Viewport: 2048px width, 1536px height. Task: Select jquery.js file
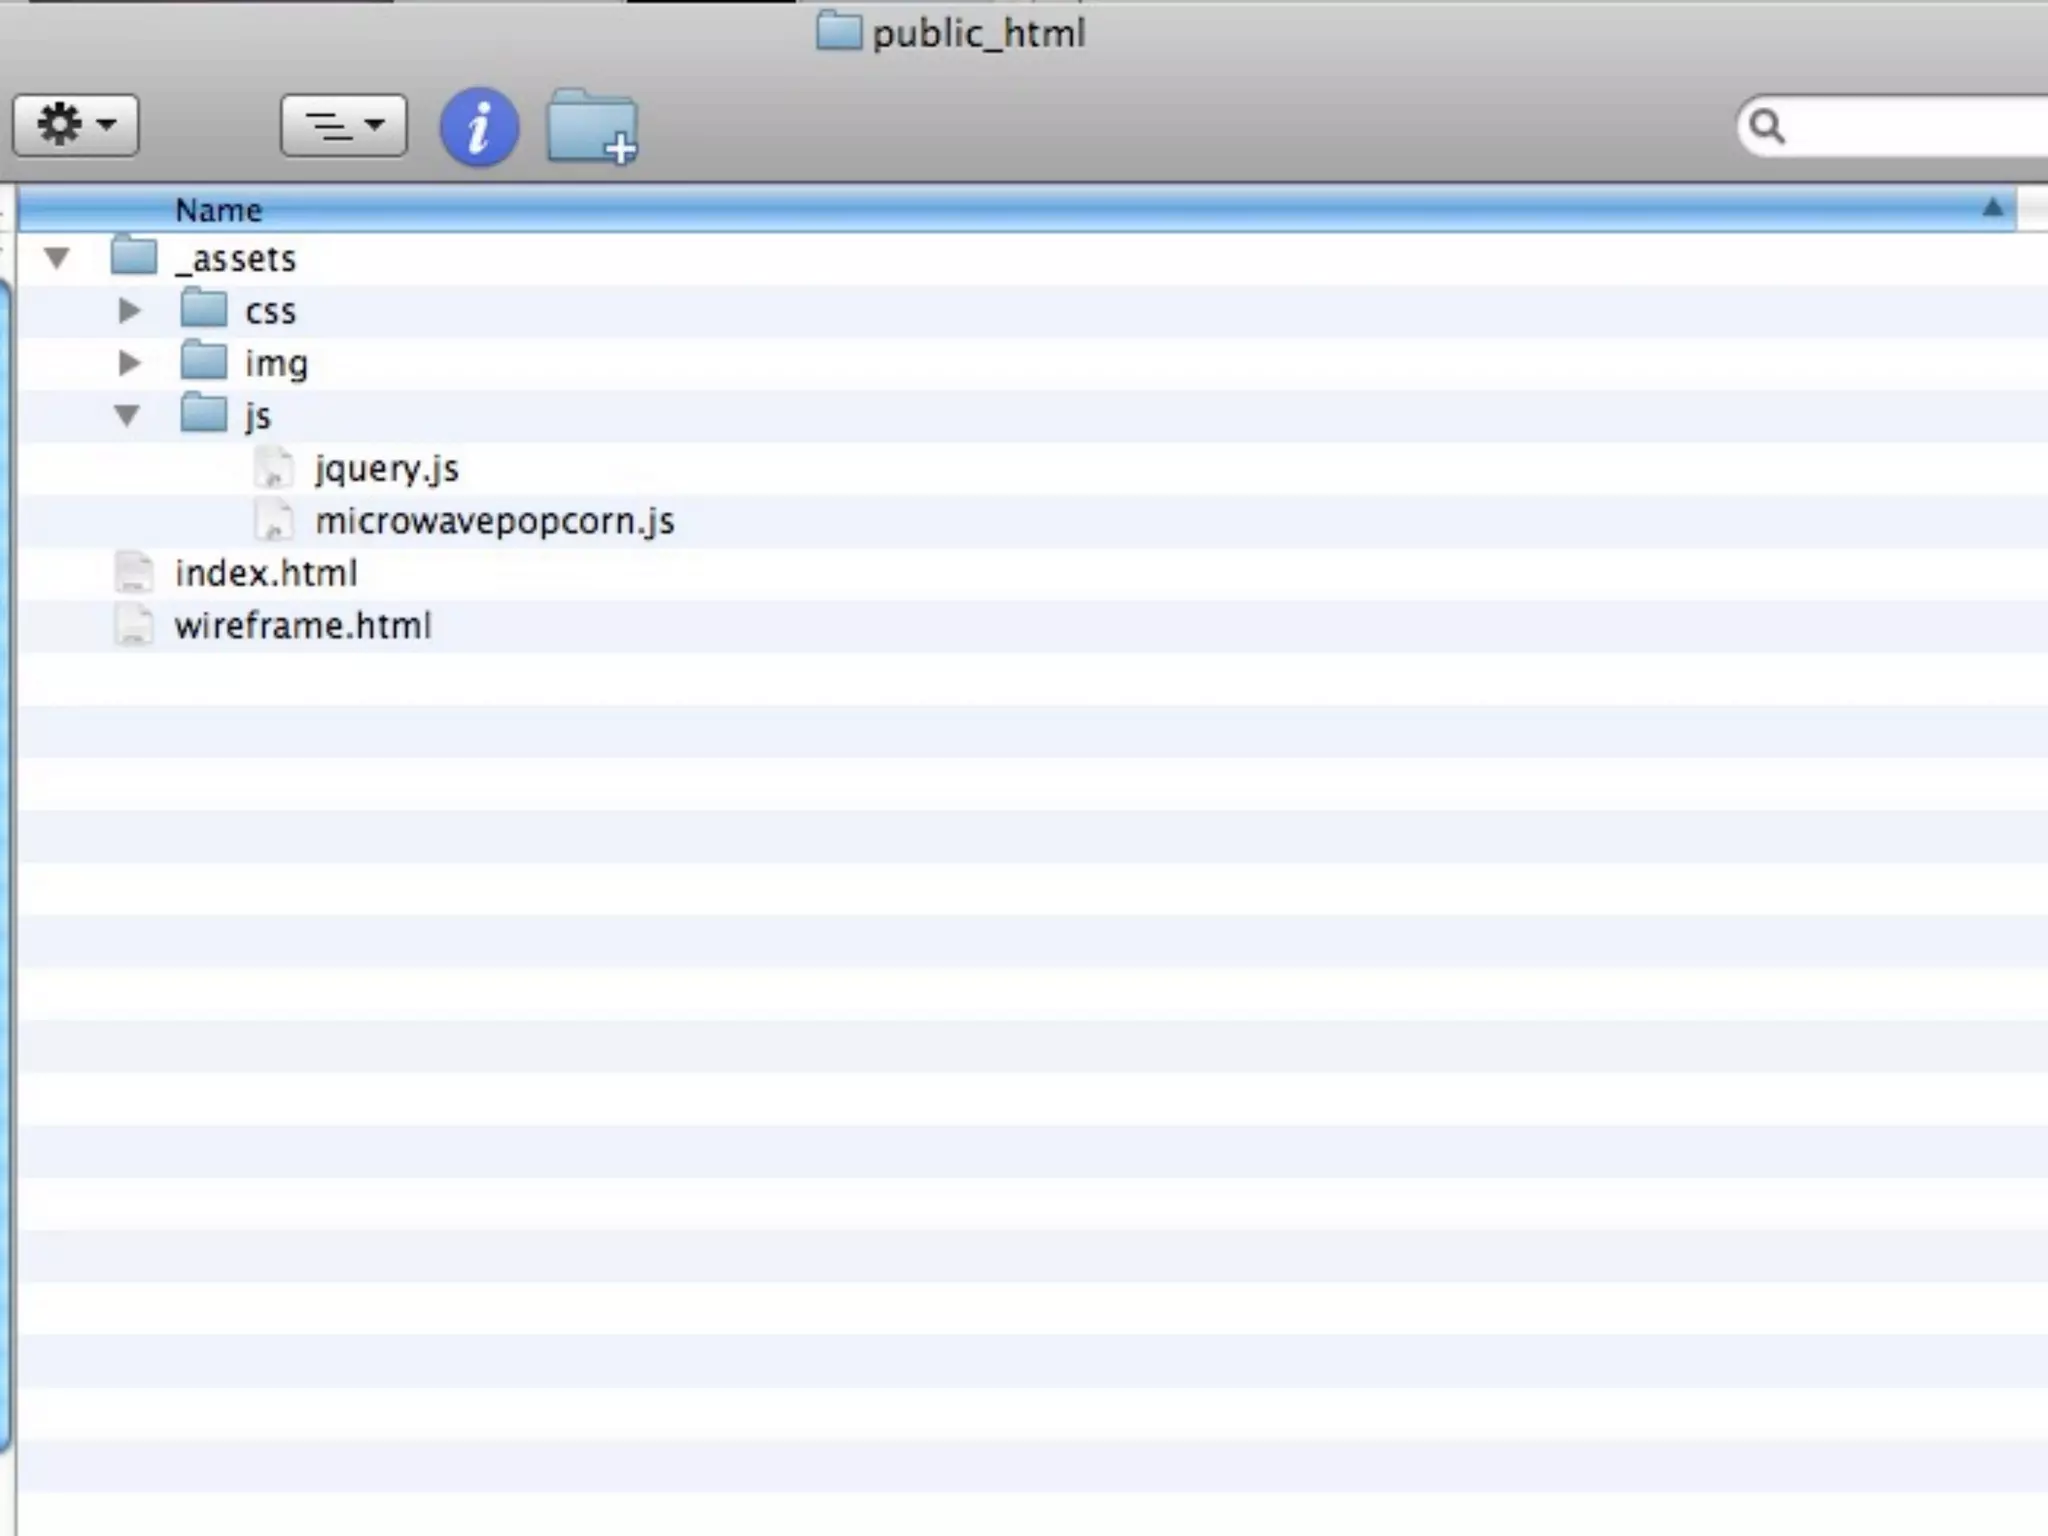coord(386,468)
